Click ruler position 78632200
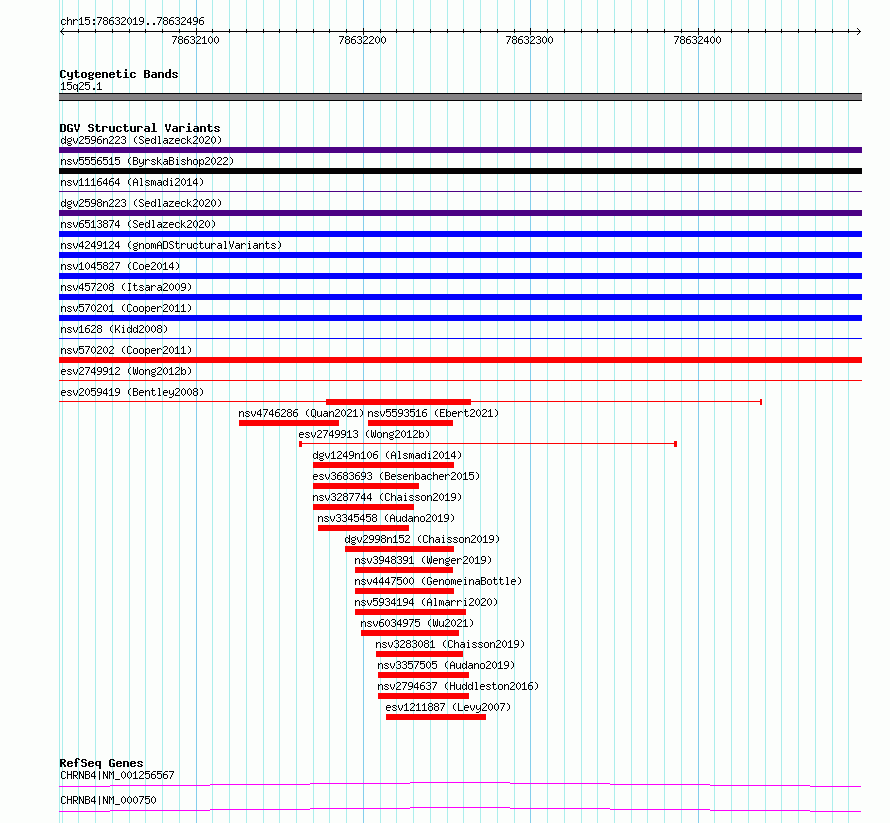Screen dimensions: 890x823 (x=362, y=40)
